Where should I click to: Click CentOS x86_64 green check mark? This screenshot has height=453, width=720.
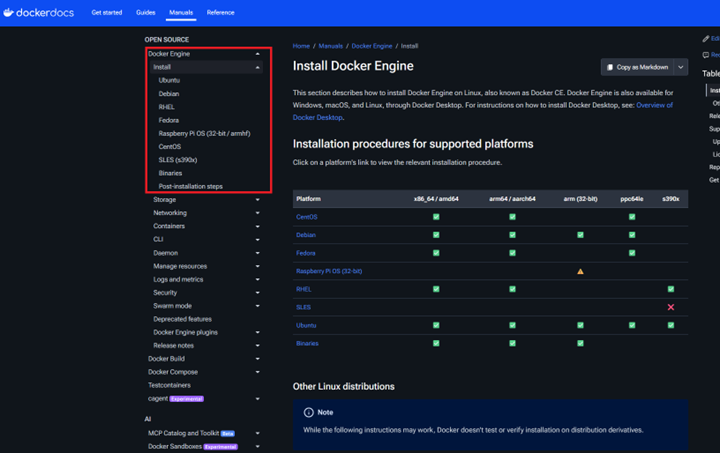click(436, 217)
